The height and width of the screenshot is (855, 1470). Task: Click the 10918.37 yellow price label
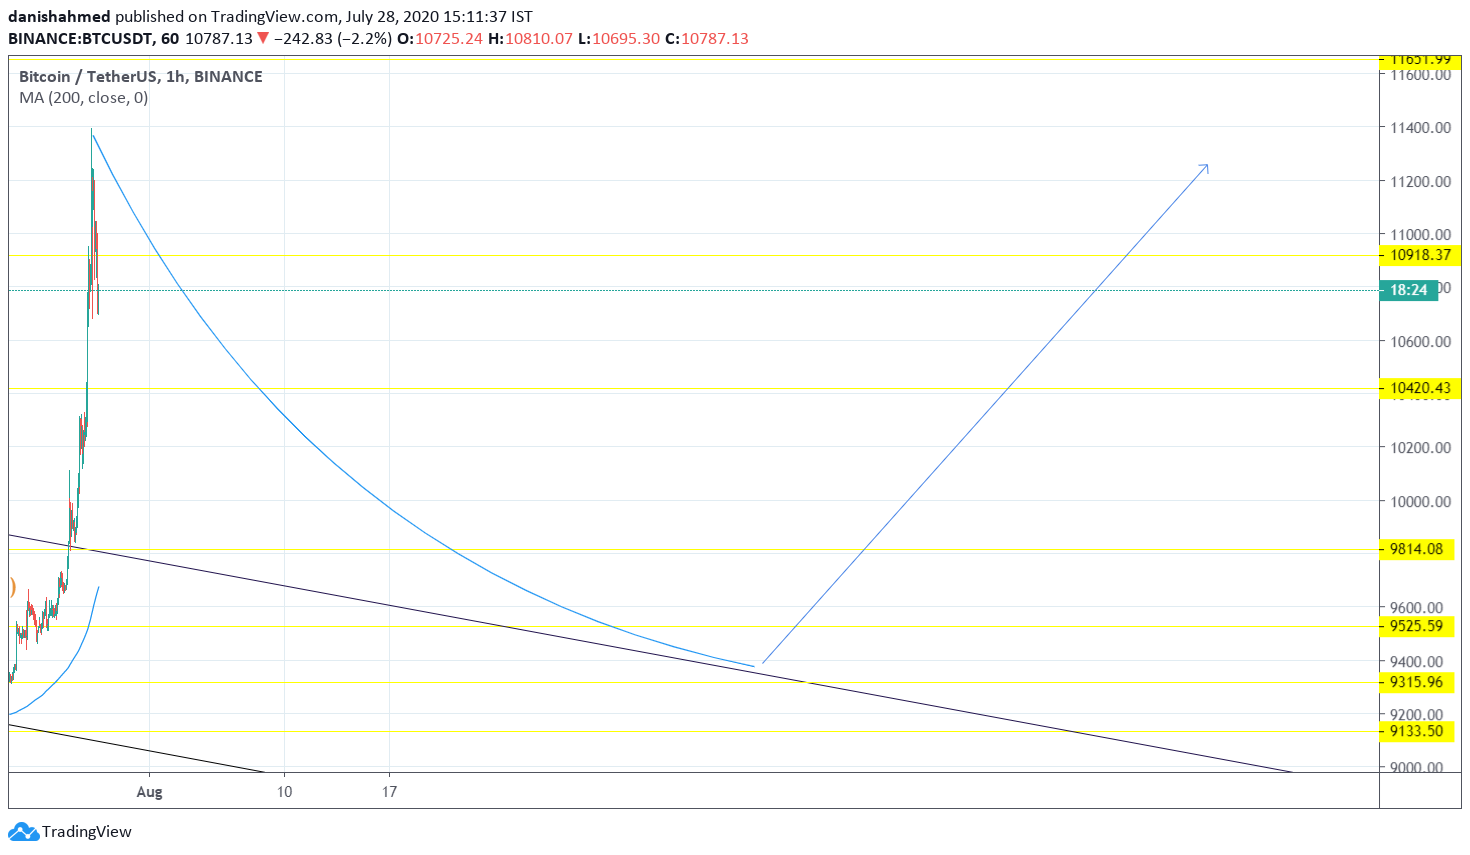[1420, 255]
